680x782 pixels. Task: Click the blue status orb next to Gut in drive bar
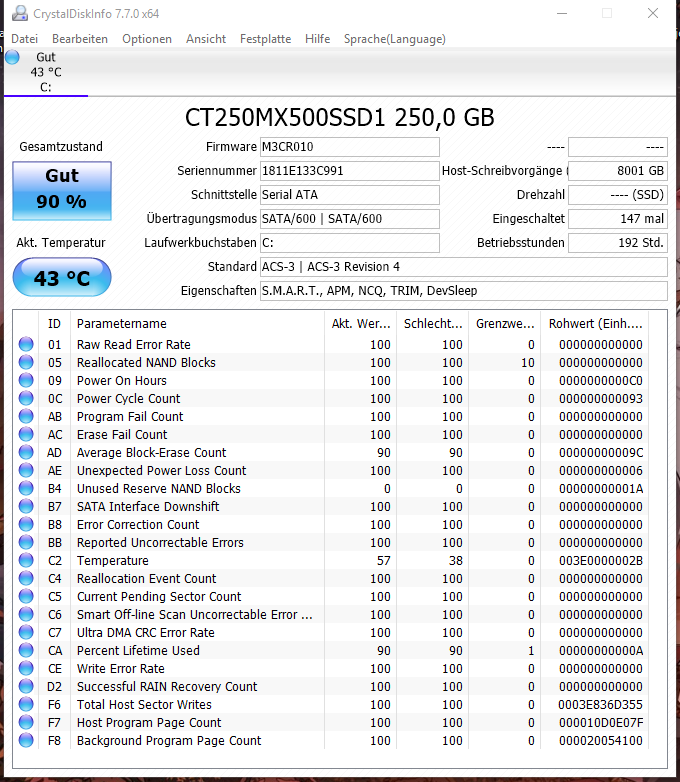pos(12,57)
